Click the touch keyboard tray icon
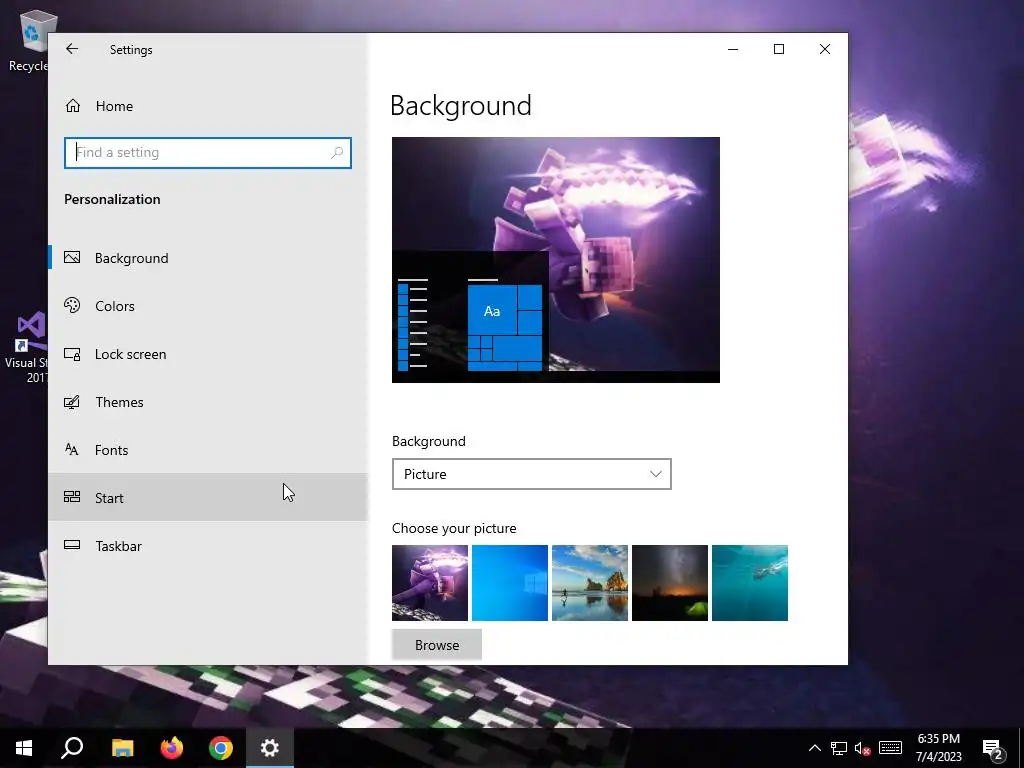Viewport: 1024px width, 768px height. click(x=890, y=748)
